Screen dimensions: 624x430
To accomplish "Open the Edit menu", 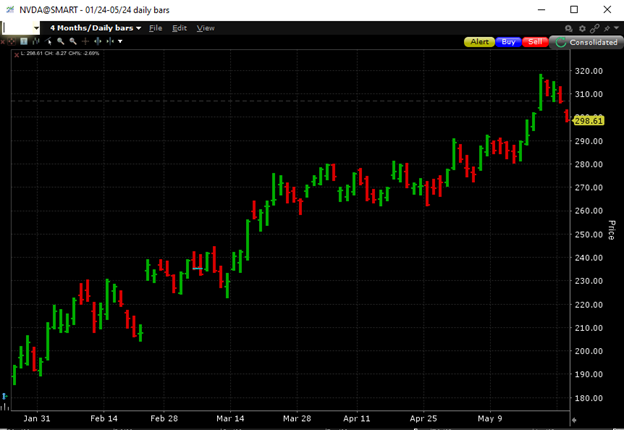I will [179, 28].
